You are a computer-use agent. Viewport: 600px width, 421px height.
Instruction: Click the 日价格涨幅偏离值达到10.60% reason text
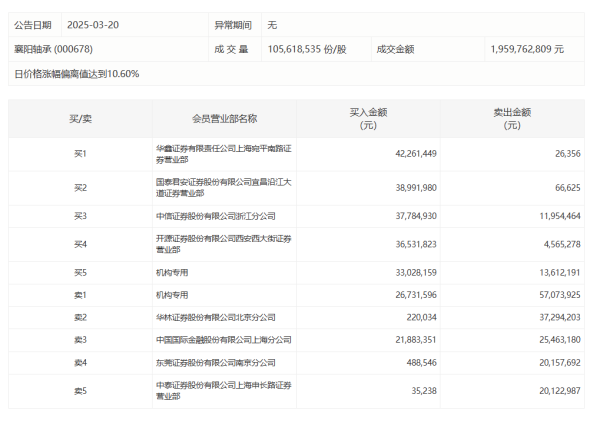click(77, 74)
